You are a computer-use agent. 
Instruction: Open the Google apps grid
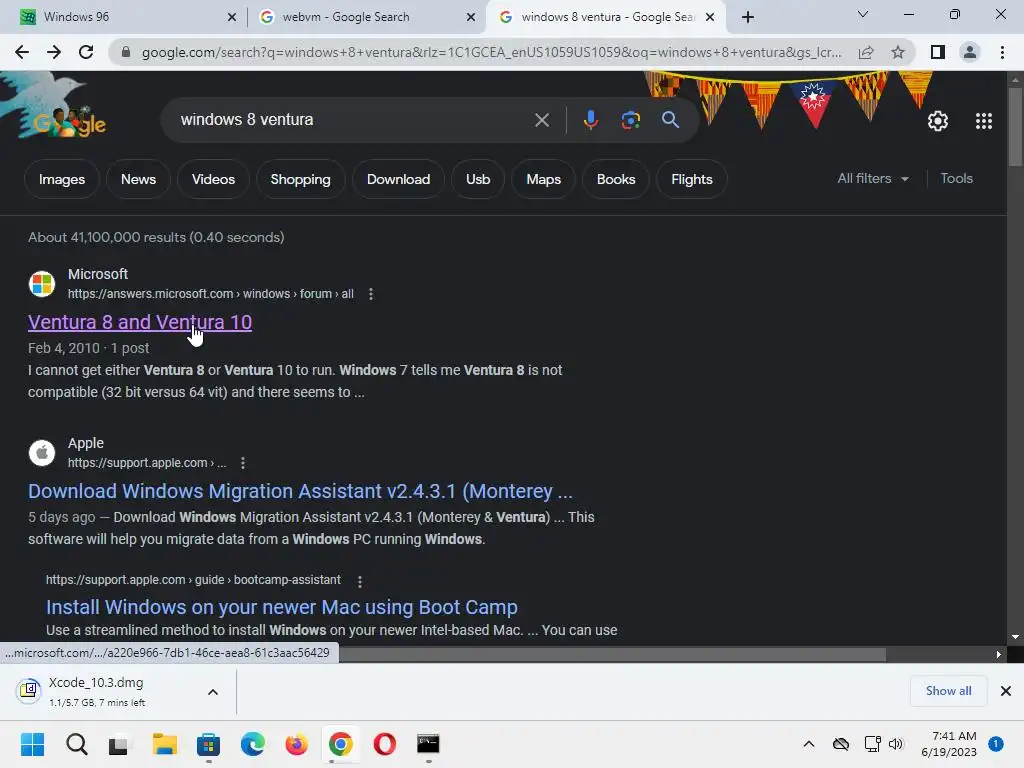tap(984, 121)
